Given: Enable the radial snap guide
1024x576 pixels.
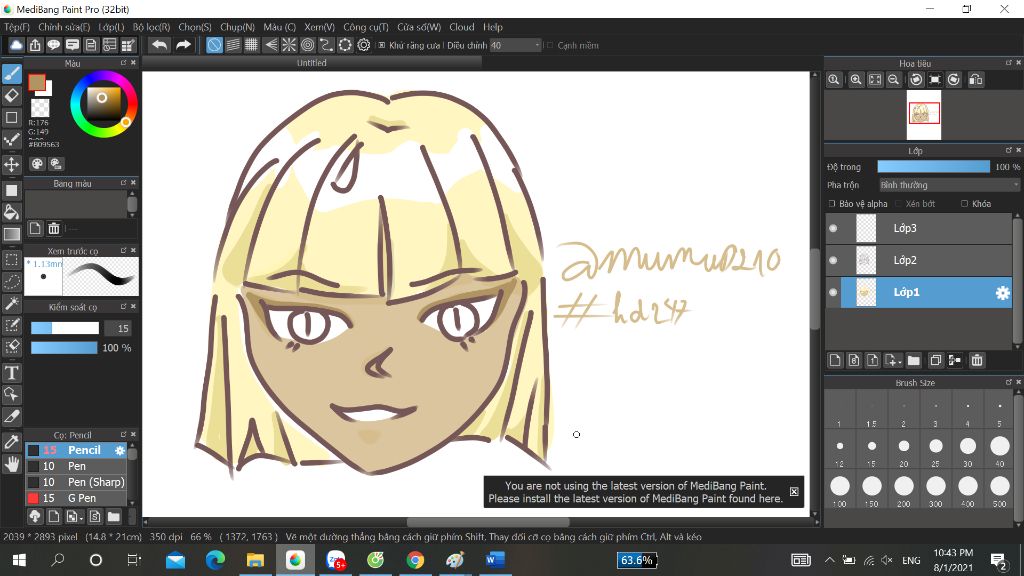Looking at the screenshot, I should (x=289, y=45).
